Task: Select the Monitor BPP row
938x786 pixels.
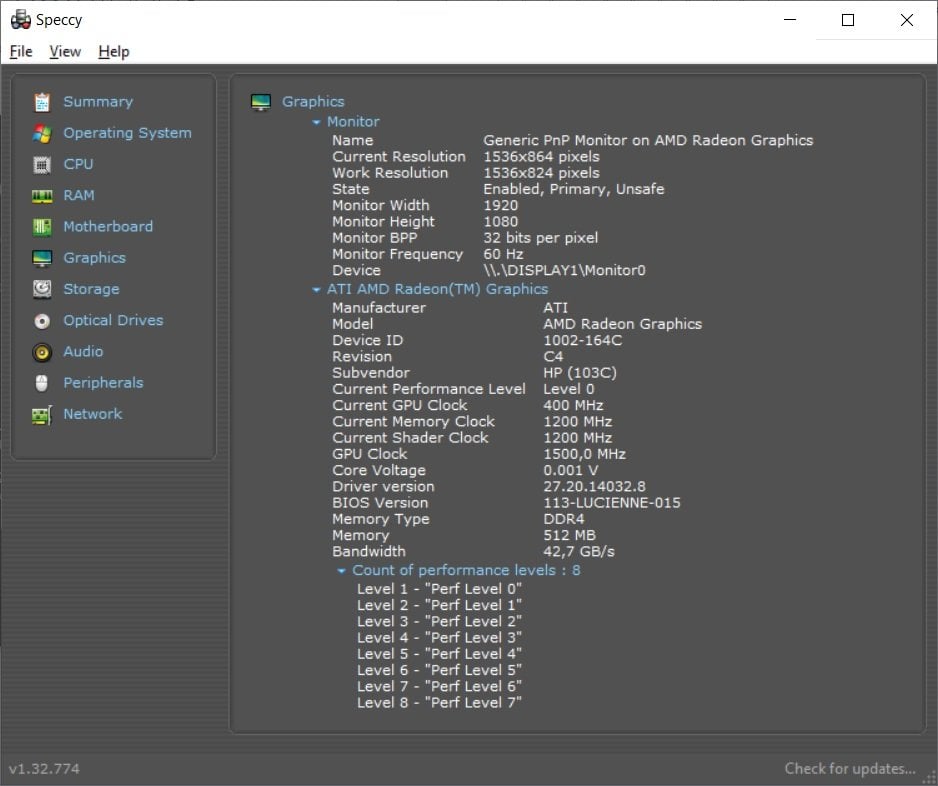Action: click(x=465, y=237)
